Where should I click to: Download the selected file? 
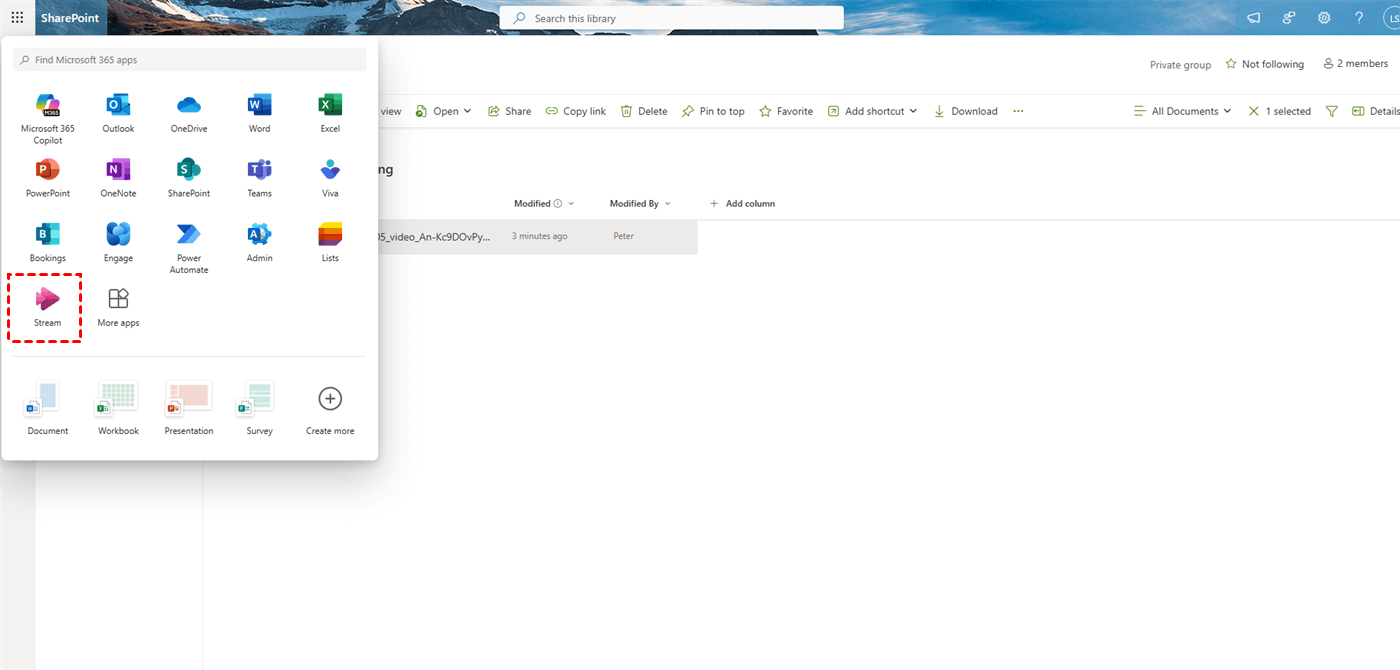coord(966,111)
